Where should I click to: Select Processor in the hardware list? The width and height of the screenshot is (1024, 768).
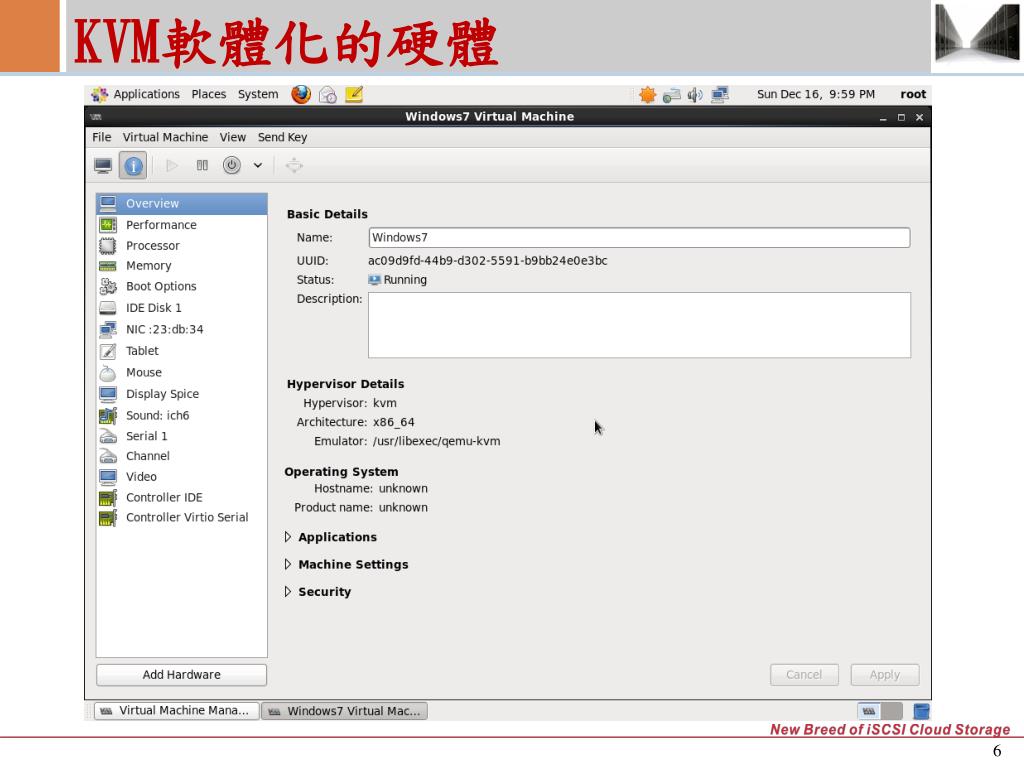(182, 246)
